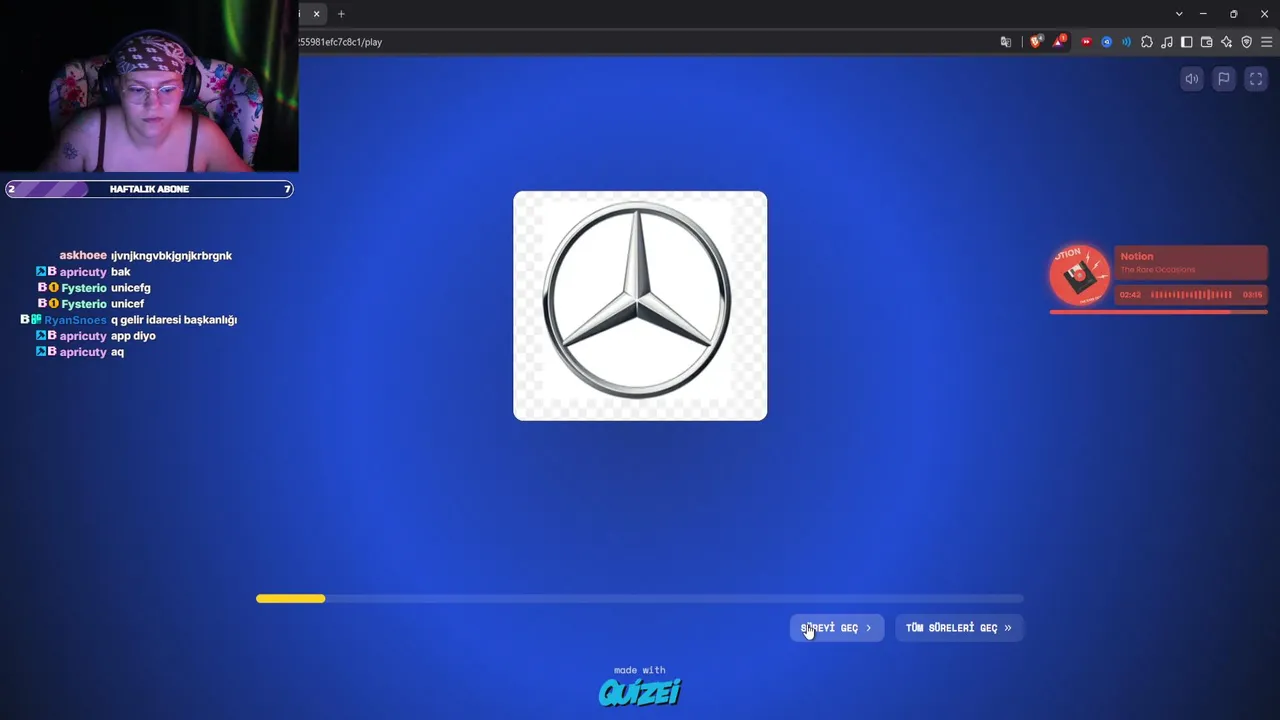This screenshot has width=1280, height=720.
Task: Click the HAFTALIK ABONE goal bar
Action: click(x=149, y=189)
